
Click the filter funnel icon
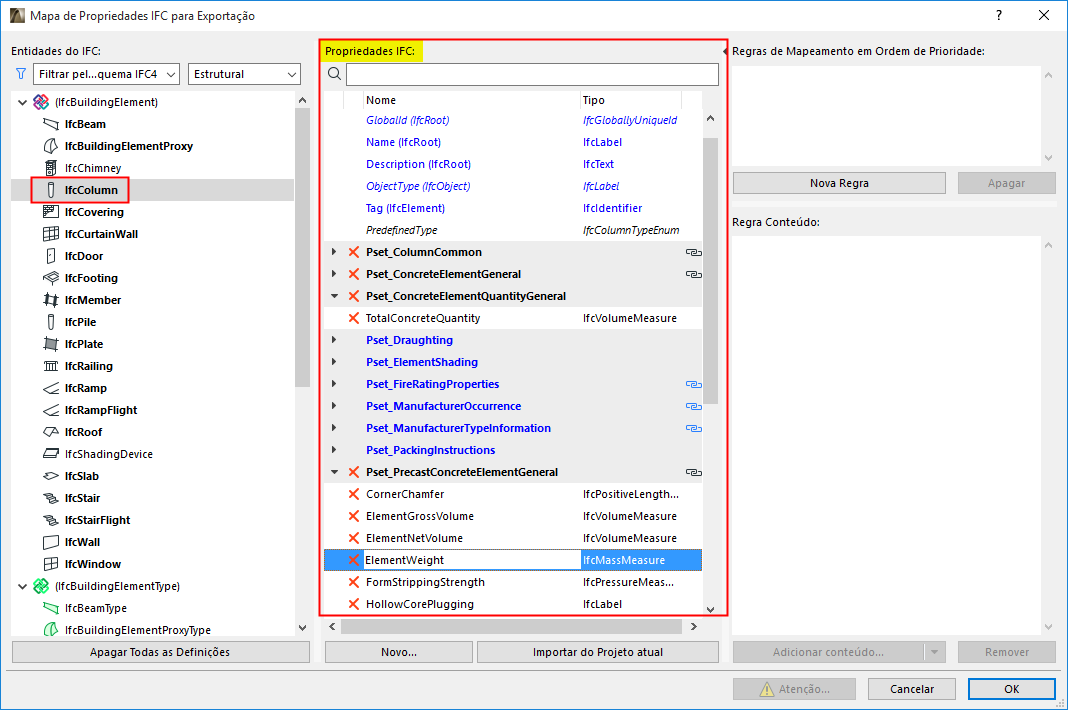click(21, 74)
